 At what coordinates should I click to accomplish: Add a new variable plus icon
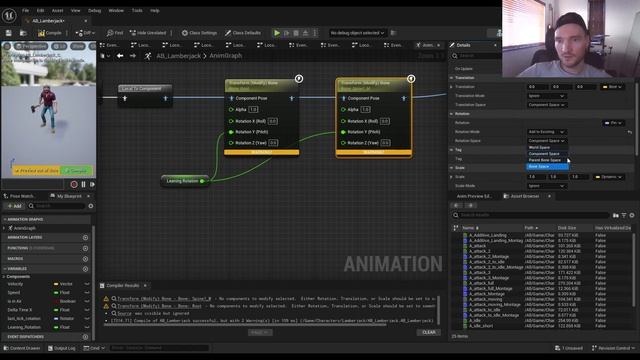click(x=85, y=269)
